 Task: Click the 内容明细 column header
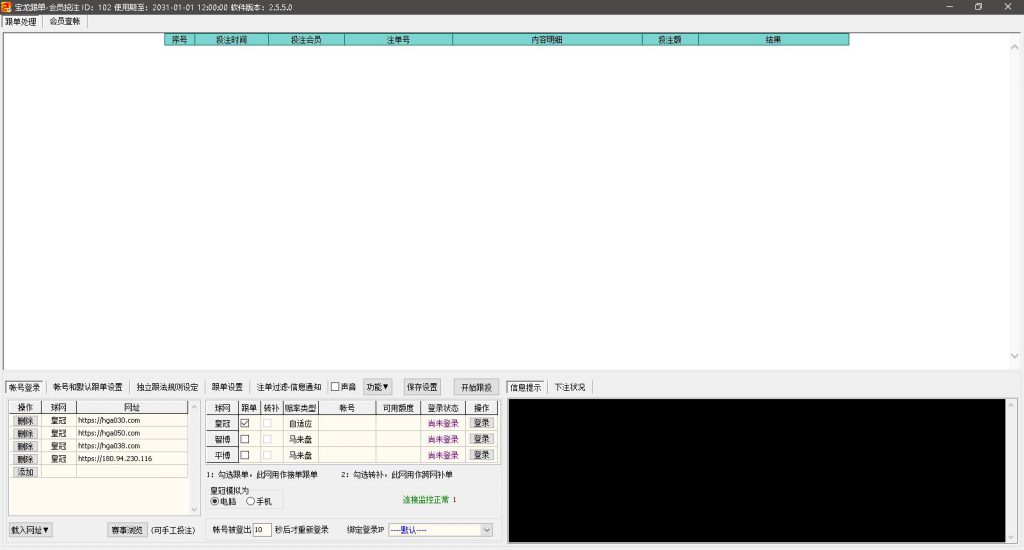pyautogui.click(x=547, y=40)
